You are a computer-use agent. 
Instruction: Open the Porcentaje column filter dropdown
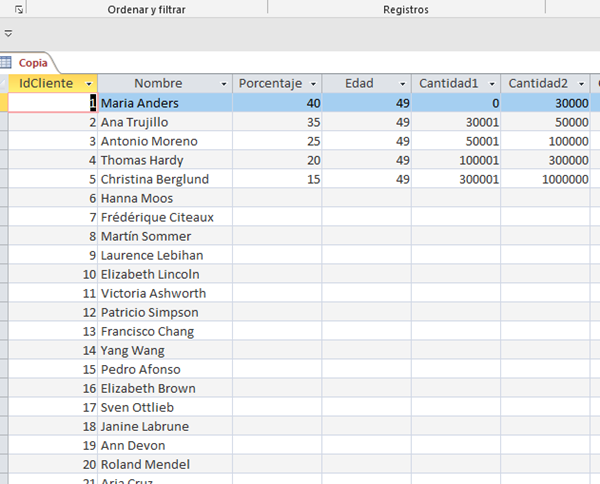click(313, 84)
